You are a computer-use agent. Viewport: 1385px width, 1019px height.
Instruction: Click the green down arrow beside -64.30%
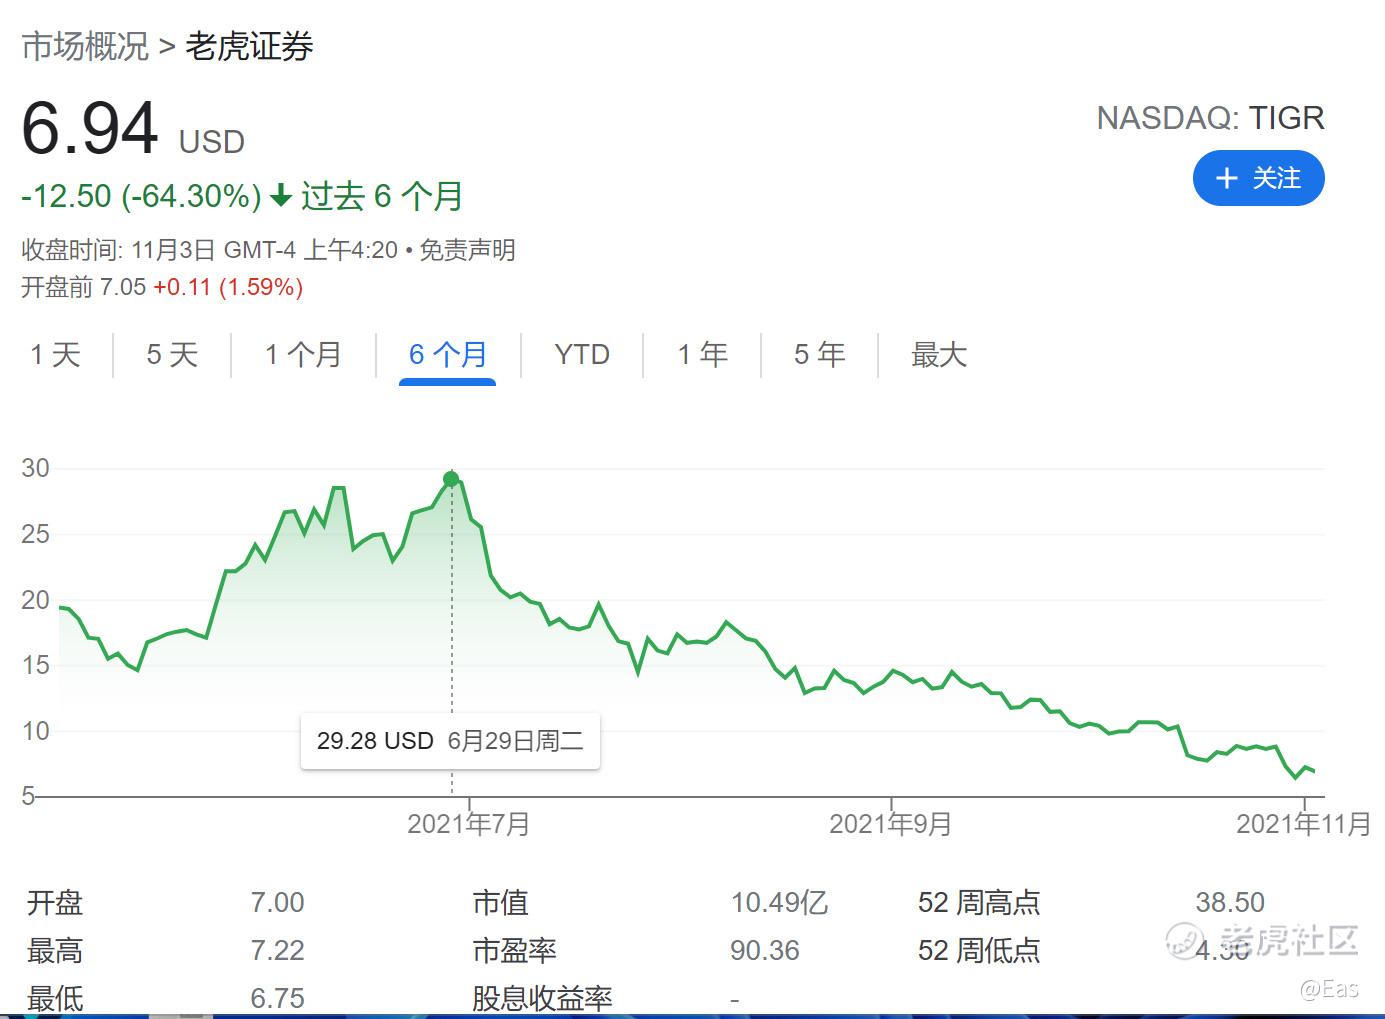[281, 196]
